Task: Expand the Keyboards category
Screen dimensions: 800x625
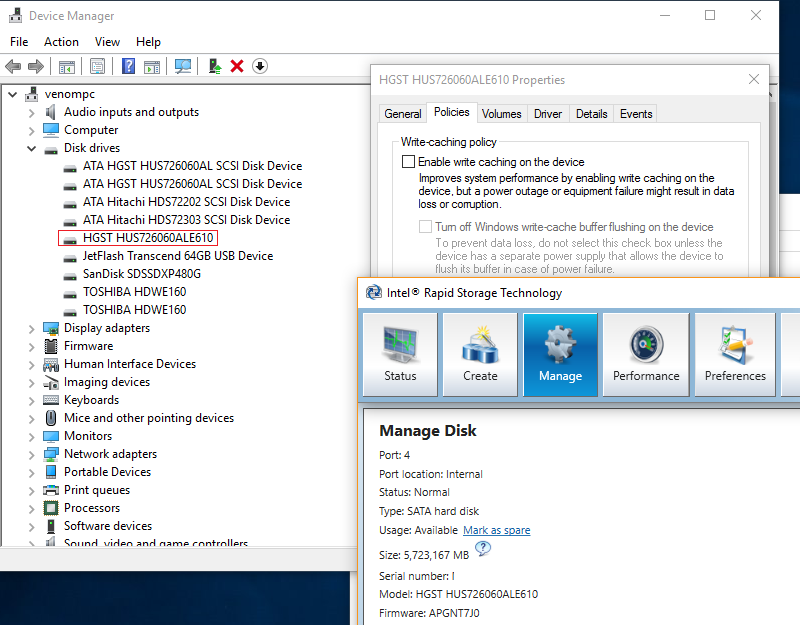Action: click(x=32, y=401)
